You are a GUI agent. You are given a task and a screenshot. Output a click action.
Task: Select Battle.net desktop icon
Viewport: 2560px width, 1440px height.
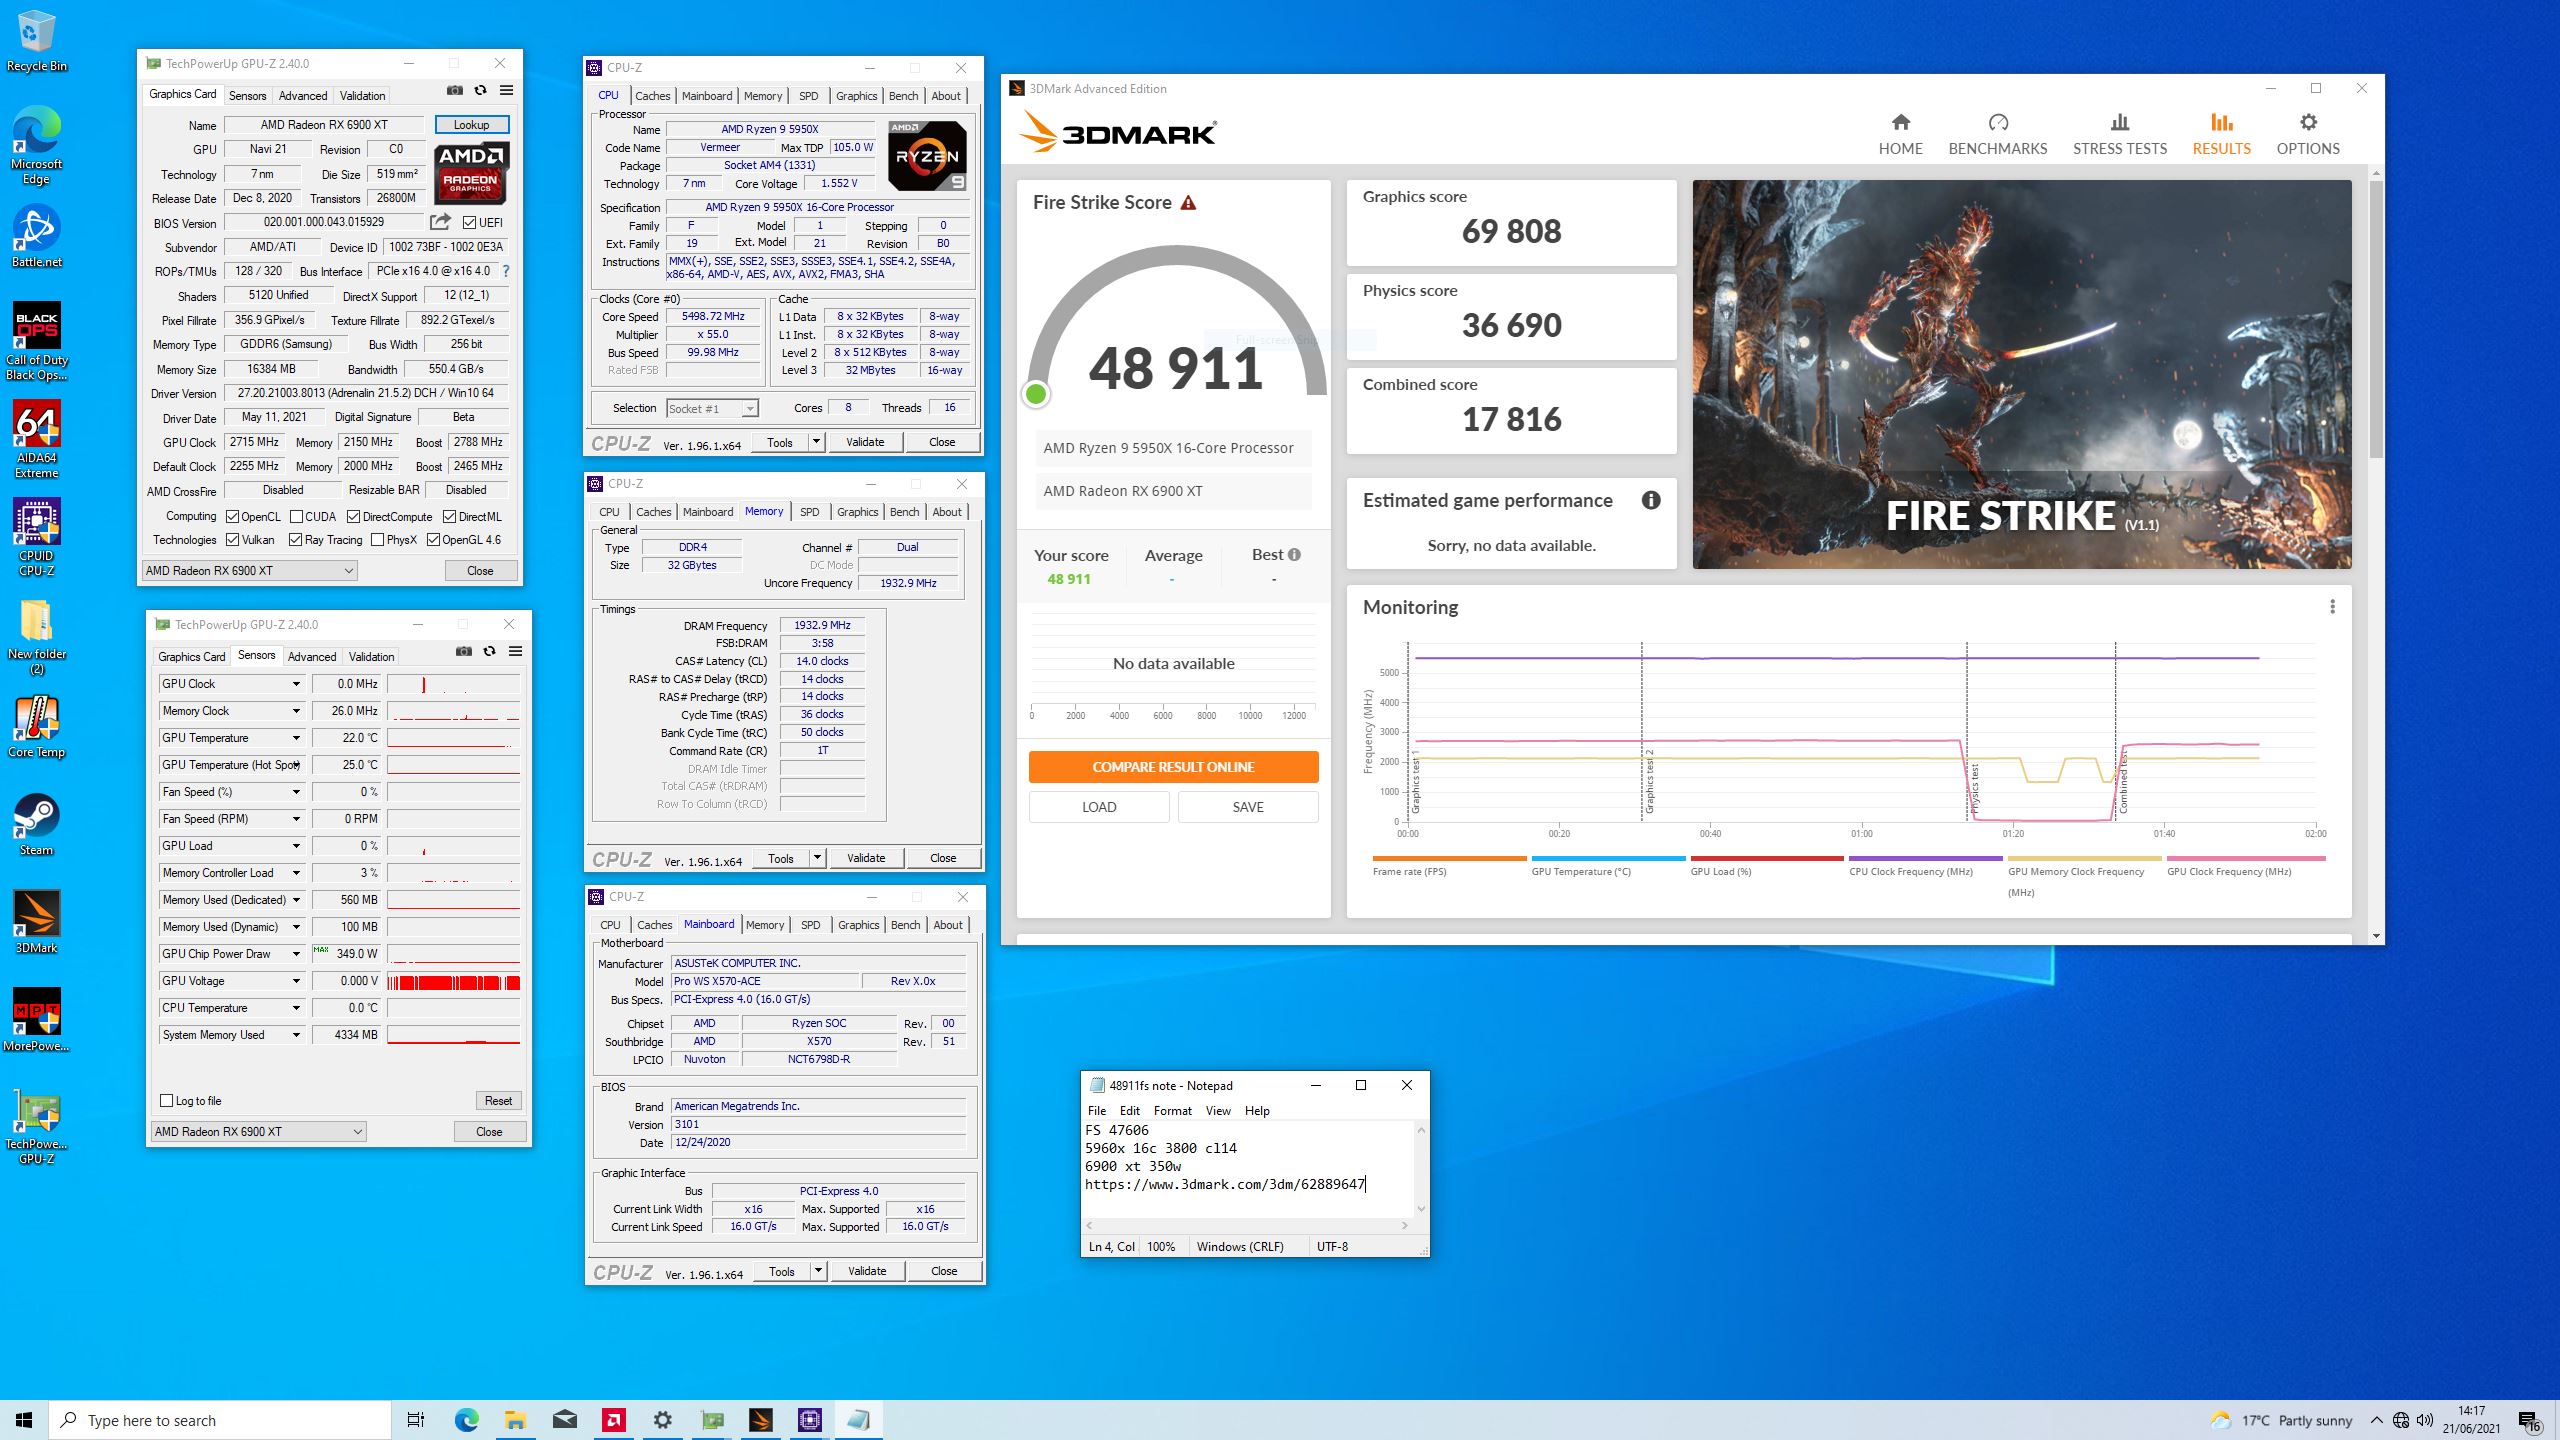(x=36, y=237)
